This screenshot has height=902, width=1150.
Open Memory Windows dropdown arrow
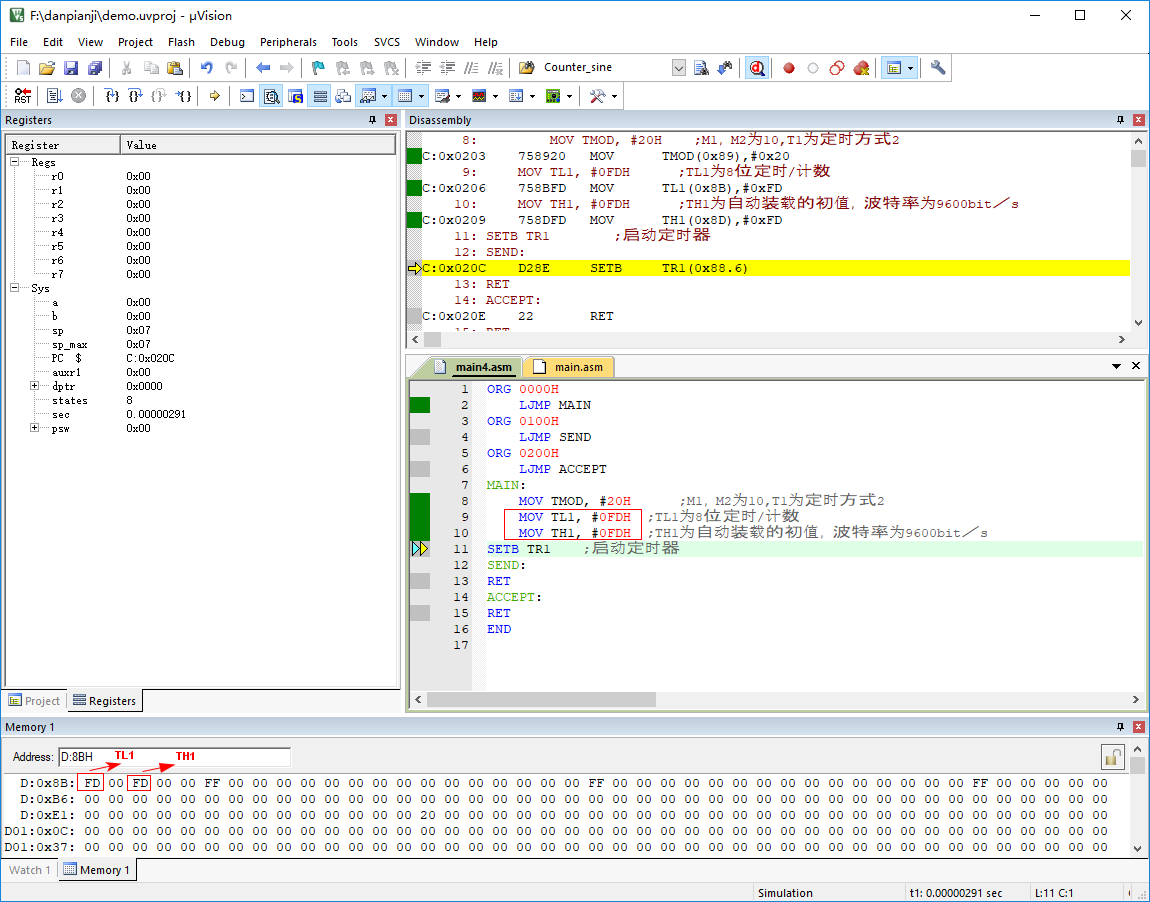coord(421,96)
